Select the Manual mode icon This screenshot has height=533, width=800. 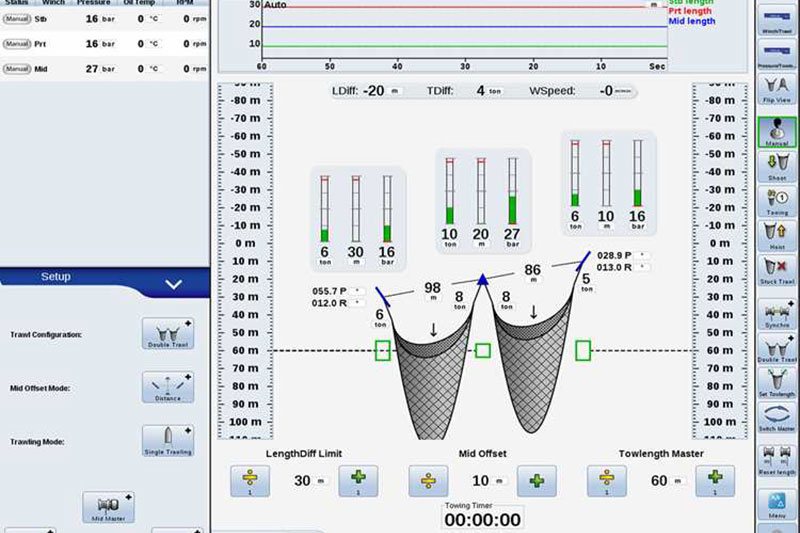point(777,132)
